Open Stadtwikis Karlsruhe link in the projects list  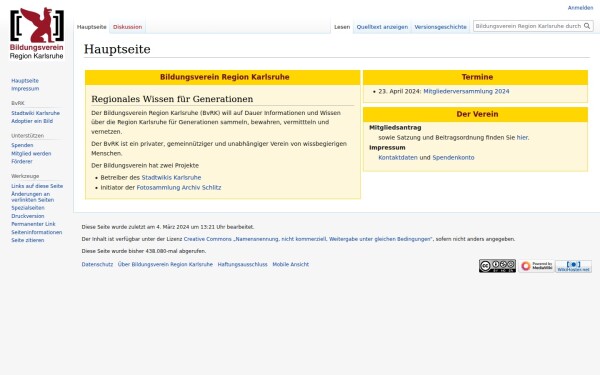171,178
